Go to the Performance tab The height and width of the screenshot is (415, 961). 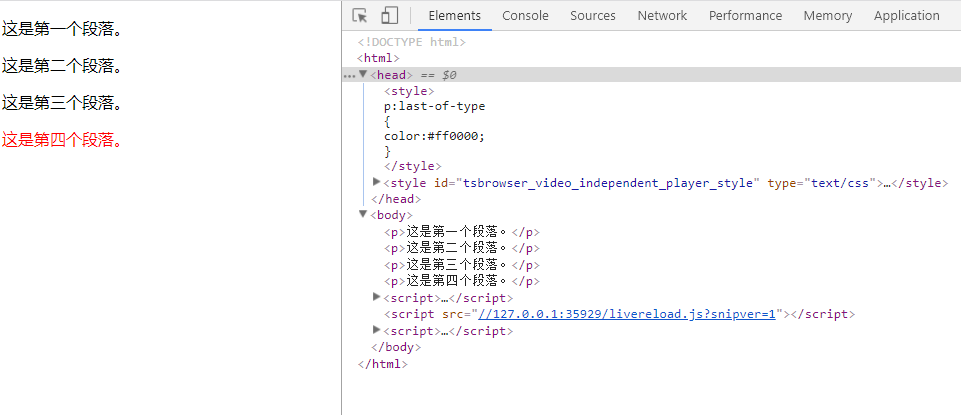745,15
